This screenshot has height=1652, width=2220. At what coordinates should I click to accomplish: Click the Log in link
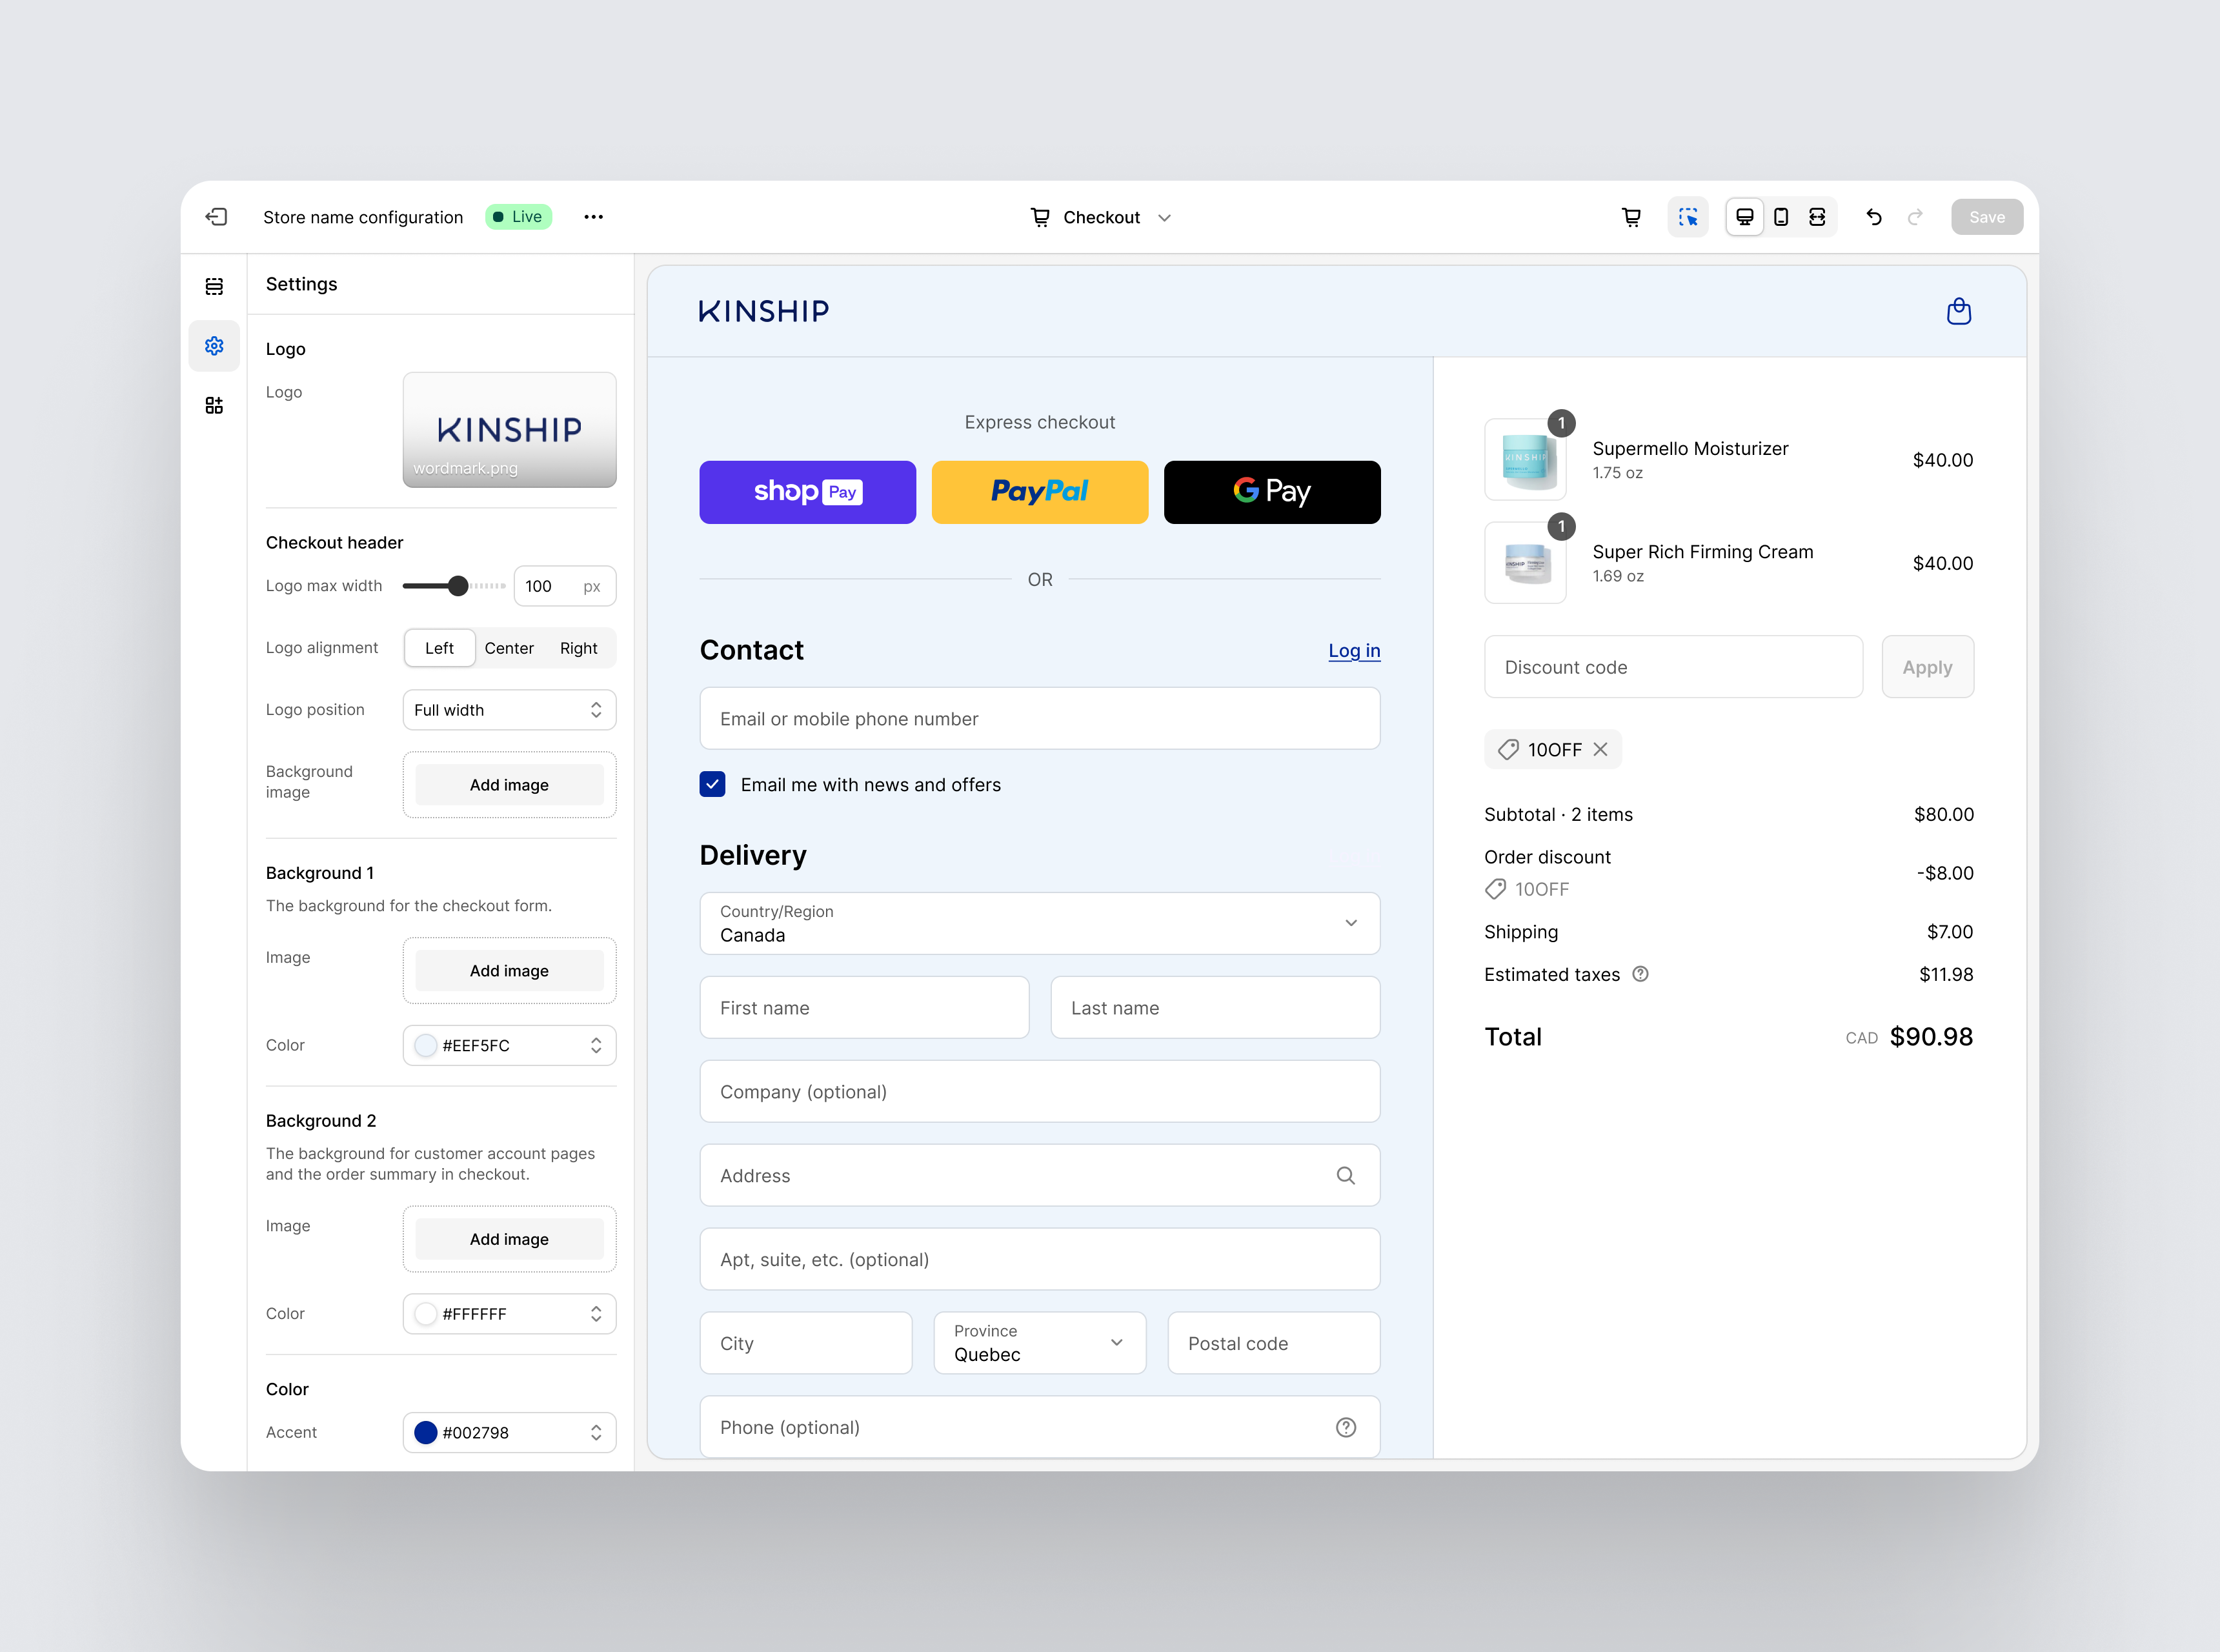(1353, 651)
